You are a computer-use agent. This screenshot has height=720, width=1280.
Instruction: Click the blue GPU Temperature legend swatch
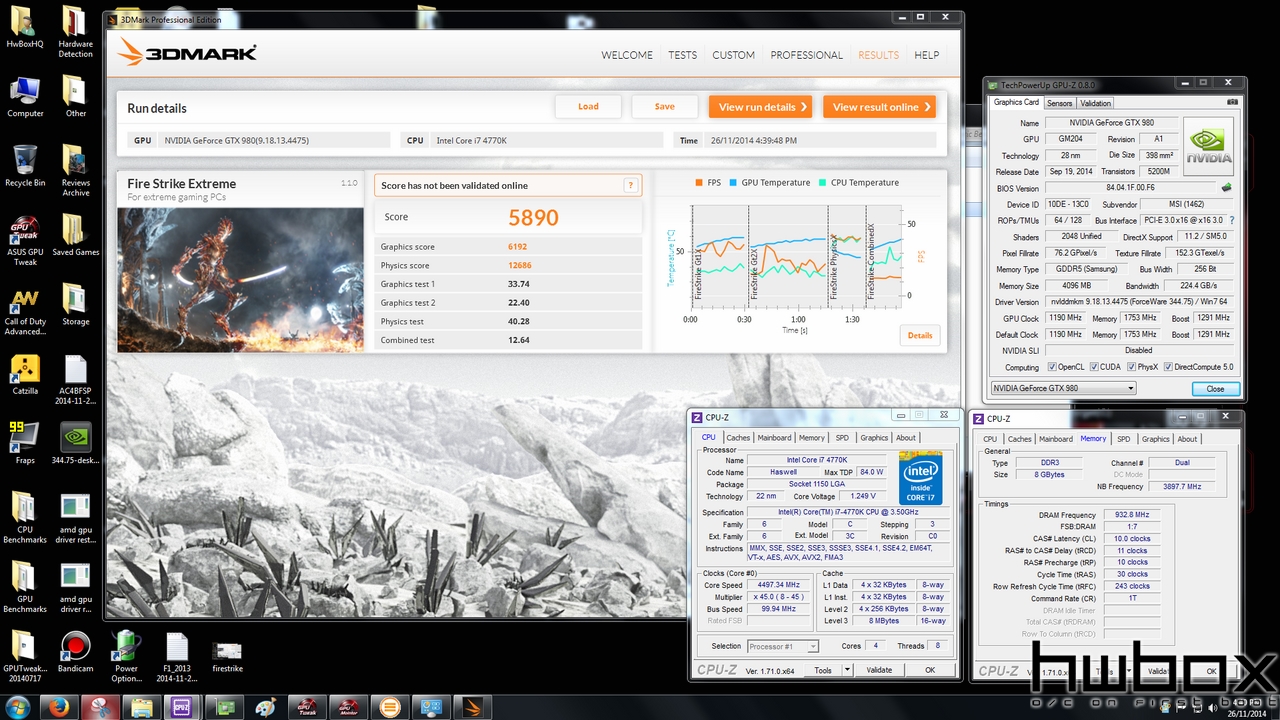click(733, 183)
